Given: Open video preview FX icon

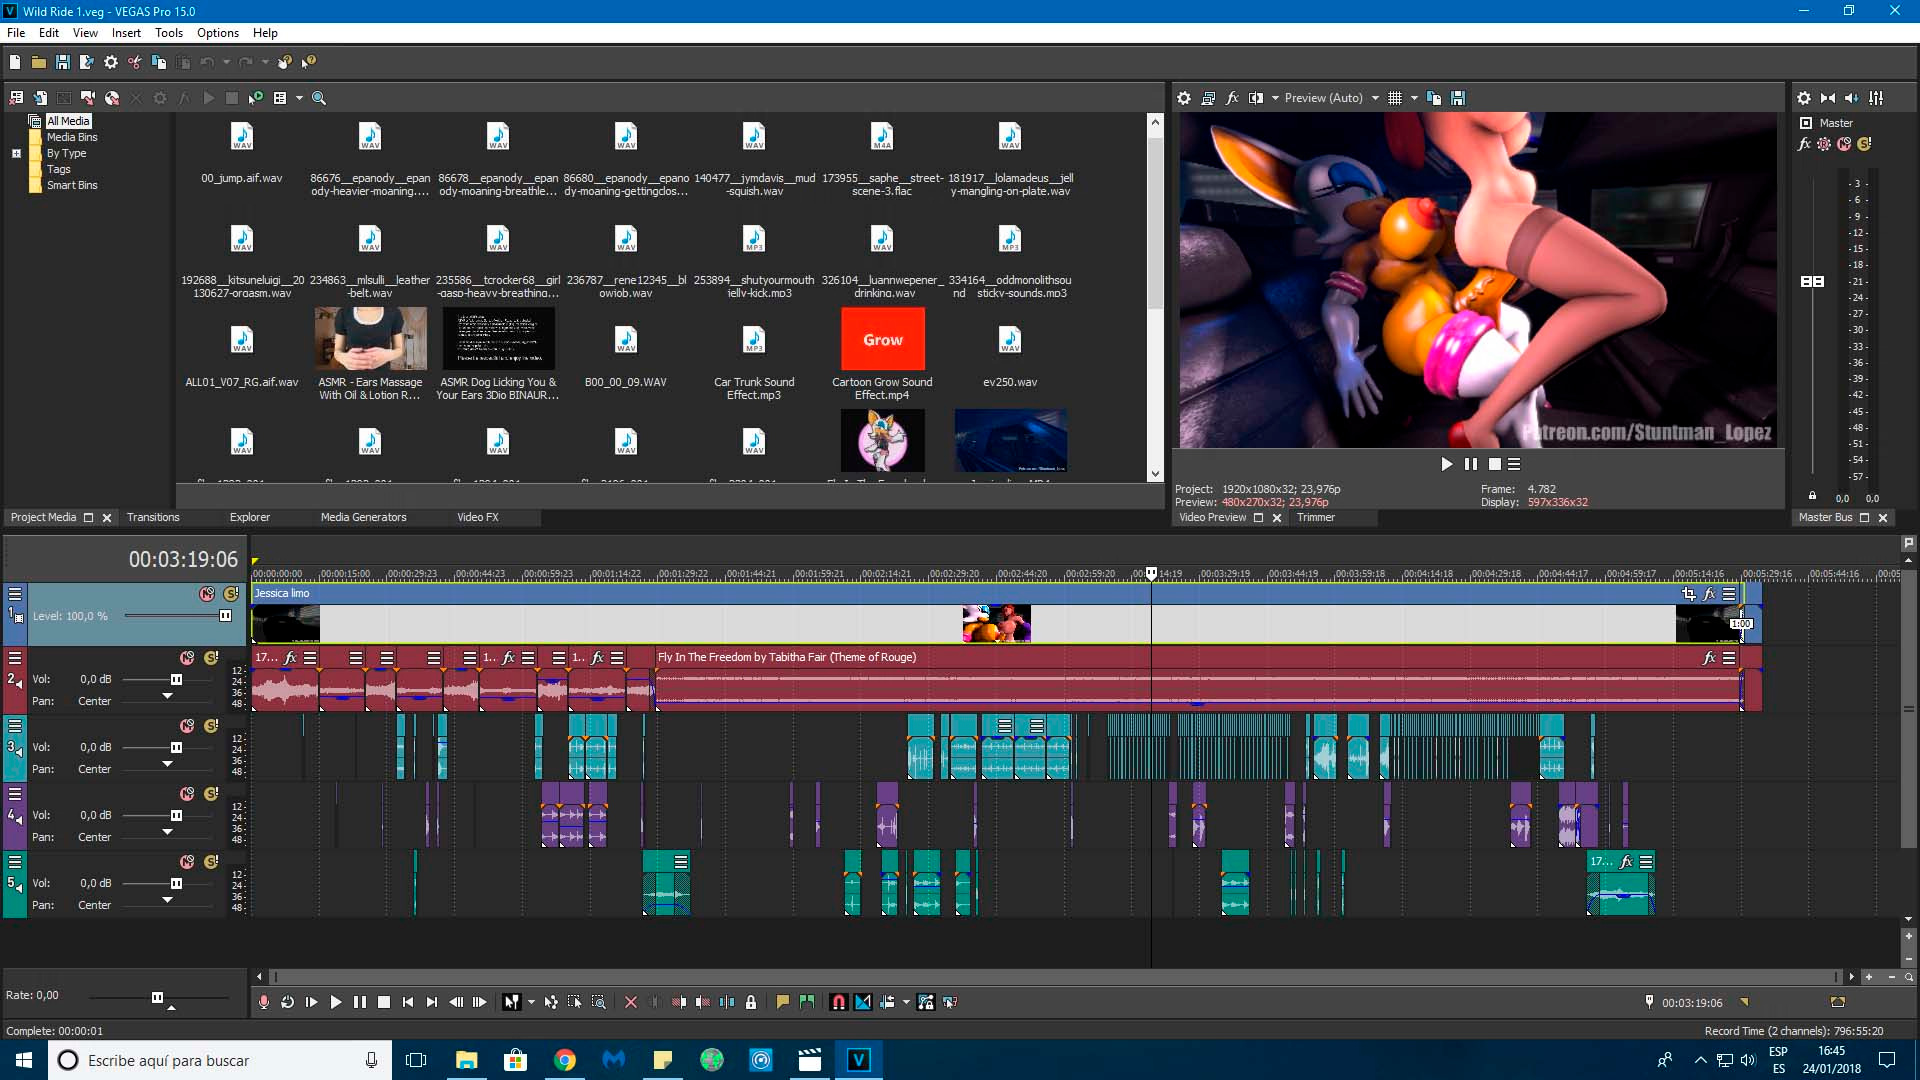Looking at the screenshot, I should [1232, 98].
